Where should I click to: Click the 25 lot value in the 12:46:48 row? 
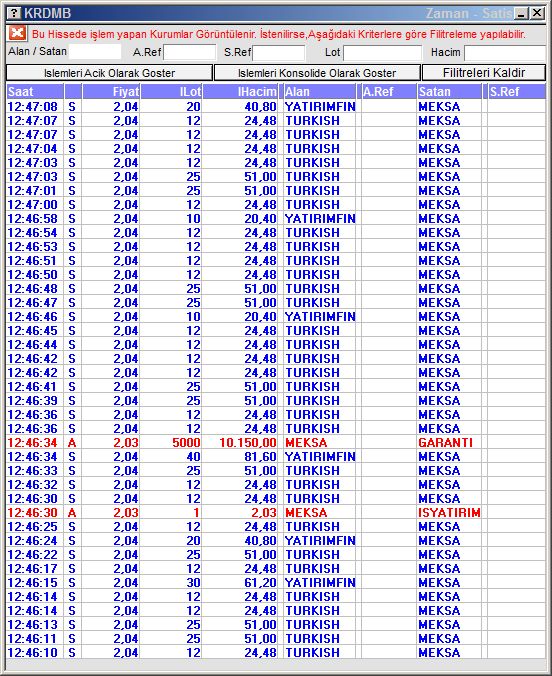point(193,288)
